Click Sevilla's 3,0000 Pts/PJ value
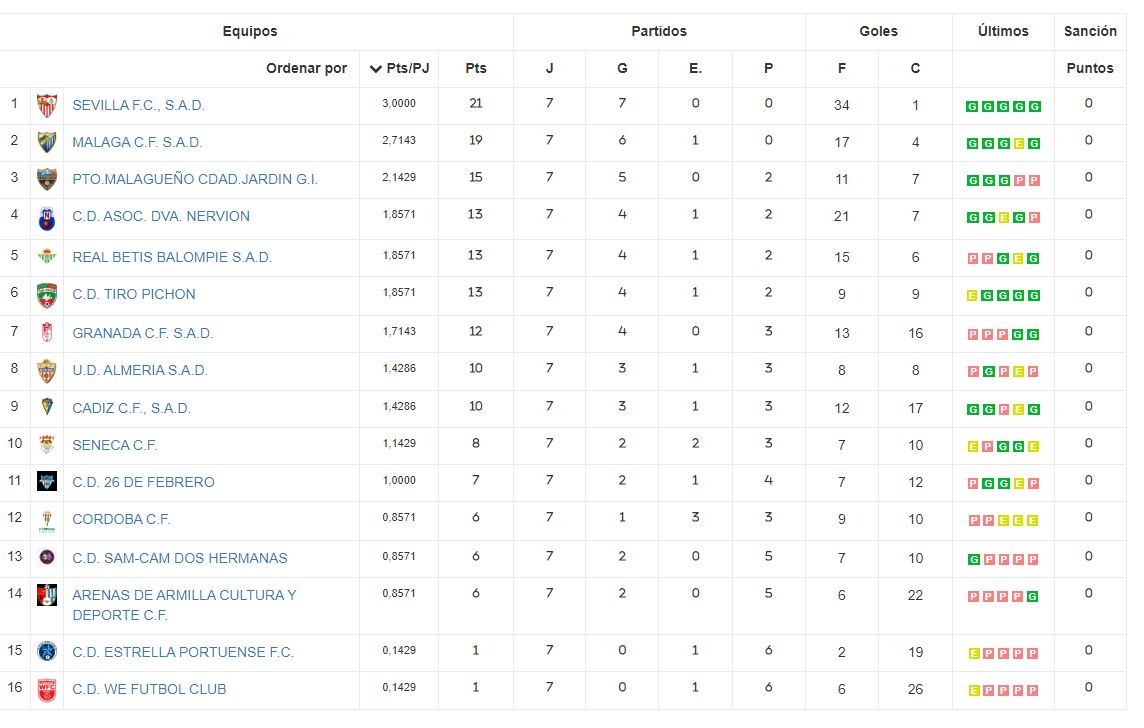Image resolution: width=1144 pixels, height=728 pixels. (x=399, y=104)
